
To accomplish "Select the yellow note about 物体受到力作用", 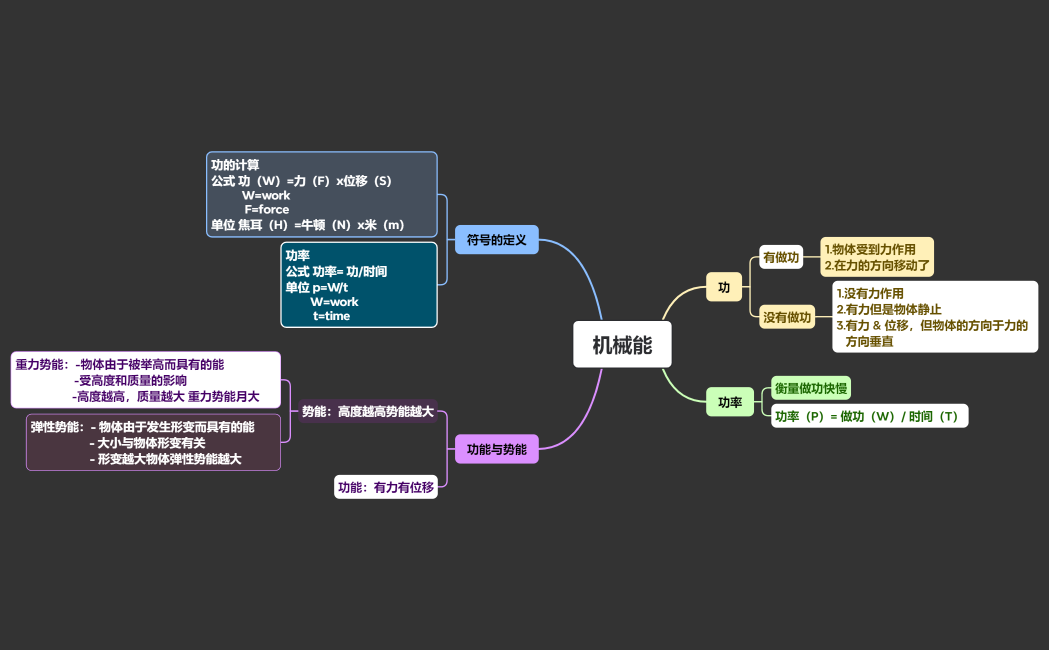I will [x=875, y=254].
